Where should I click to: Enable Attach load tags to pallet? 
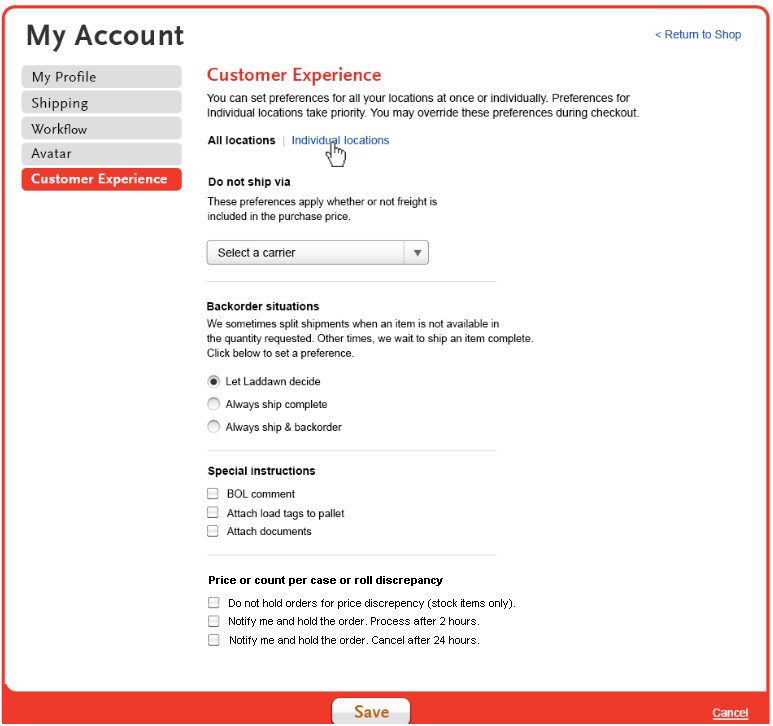coord(213,513)
